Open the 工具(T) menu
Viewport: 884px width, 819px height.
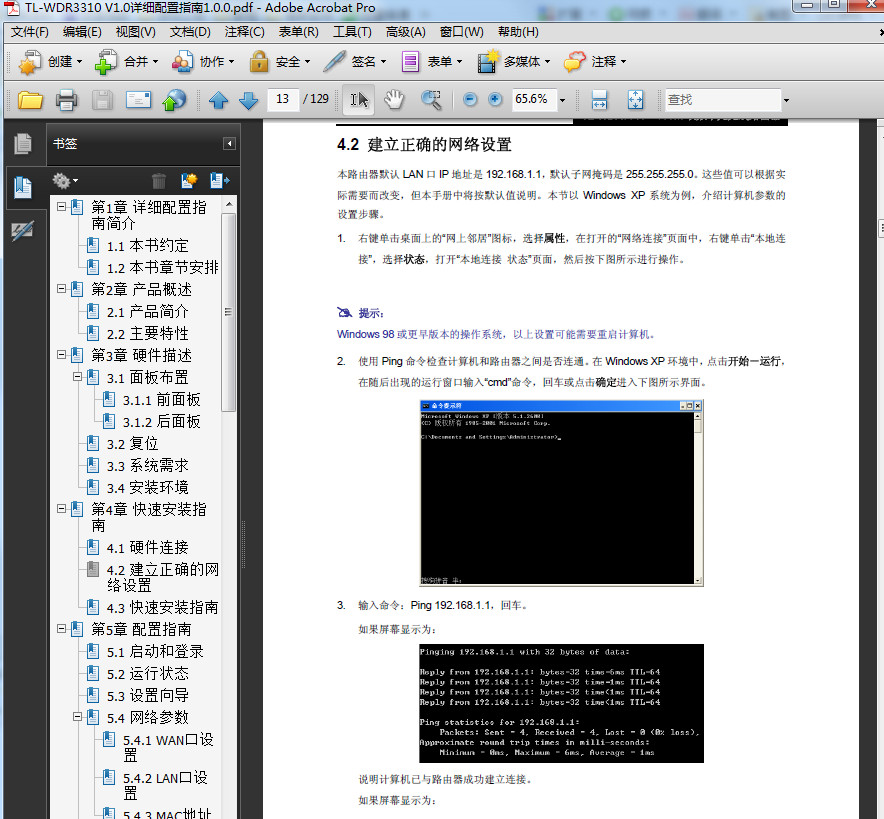352,32
